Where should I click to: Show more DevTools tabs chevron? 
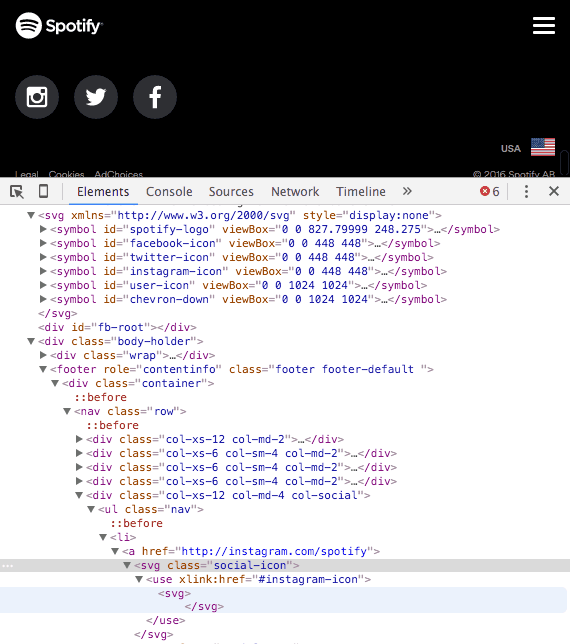[407, 191]
